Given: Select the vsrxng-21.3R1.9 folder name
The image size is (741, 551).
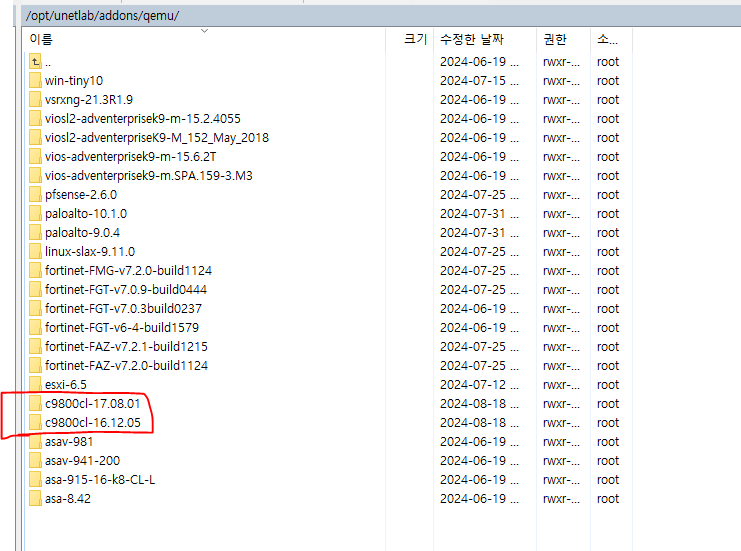Looking at the screenshot, I should pos(89,100).
